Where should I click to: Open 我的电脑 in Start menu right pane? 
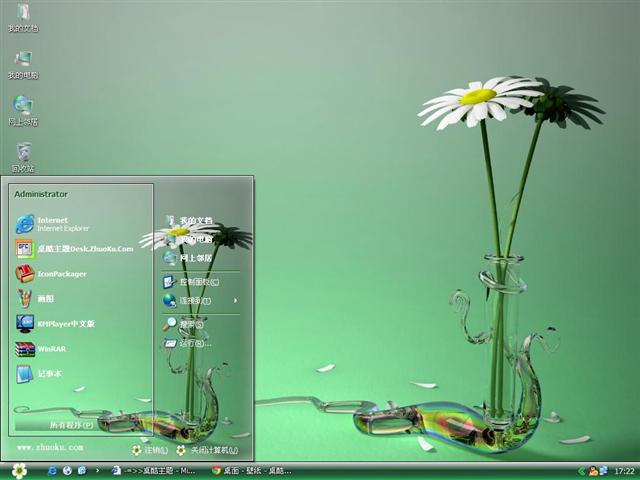click(188, 239)
